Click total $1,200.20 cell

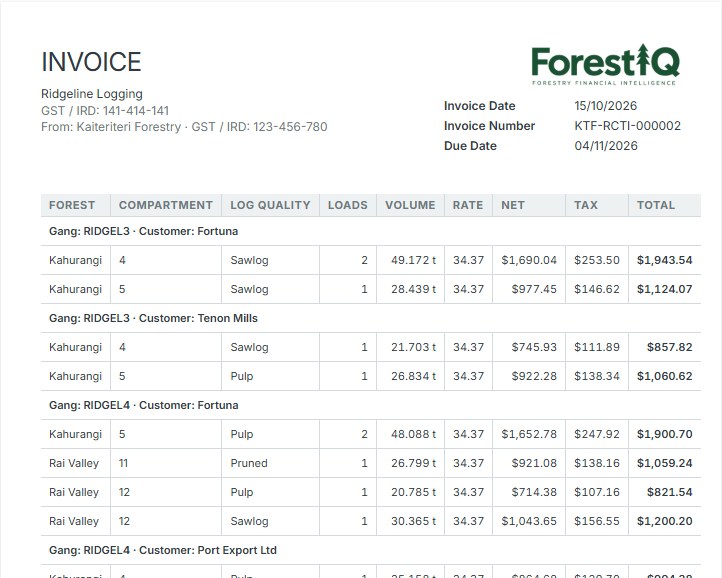[x=664, y=521]
